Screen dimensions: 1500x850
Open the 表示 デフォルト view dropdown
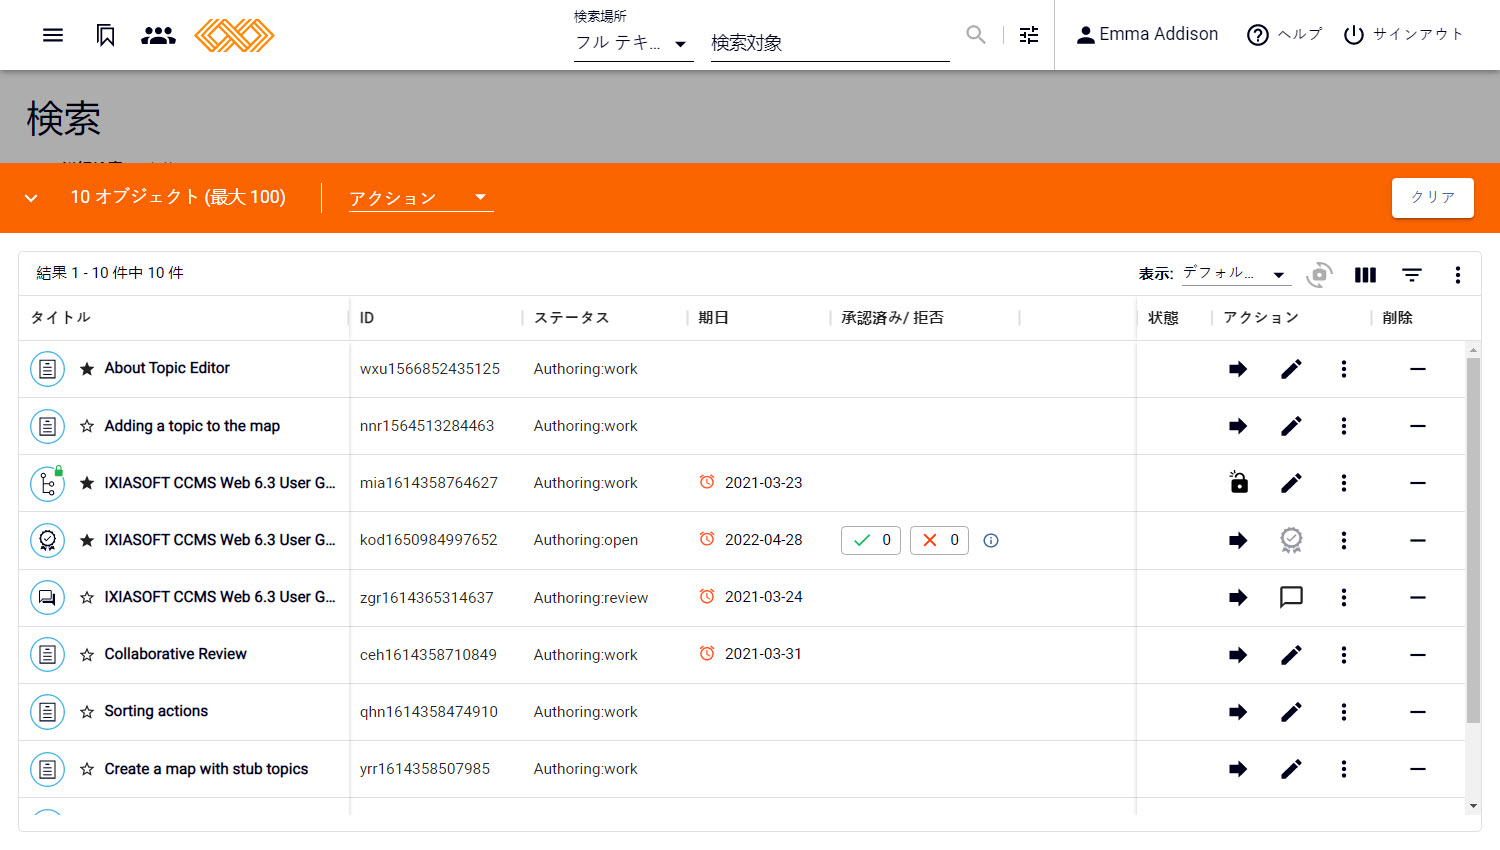[x=1236, y=273]
